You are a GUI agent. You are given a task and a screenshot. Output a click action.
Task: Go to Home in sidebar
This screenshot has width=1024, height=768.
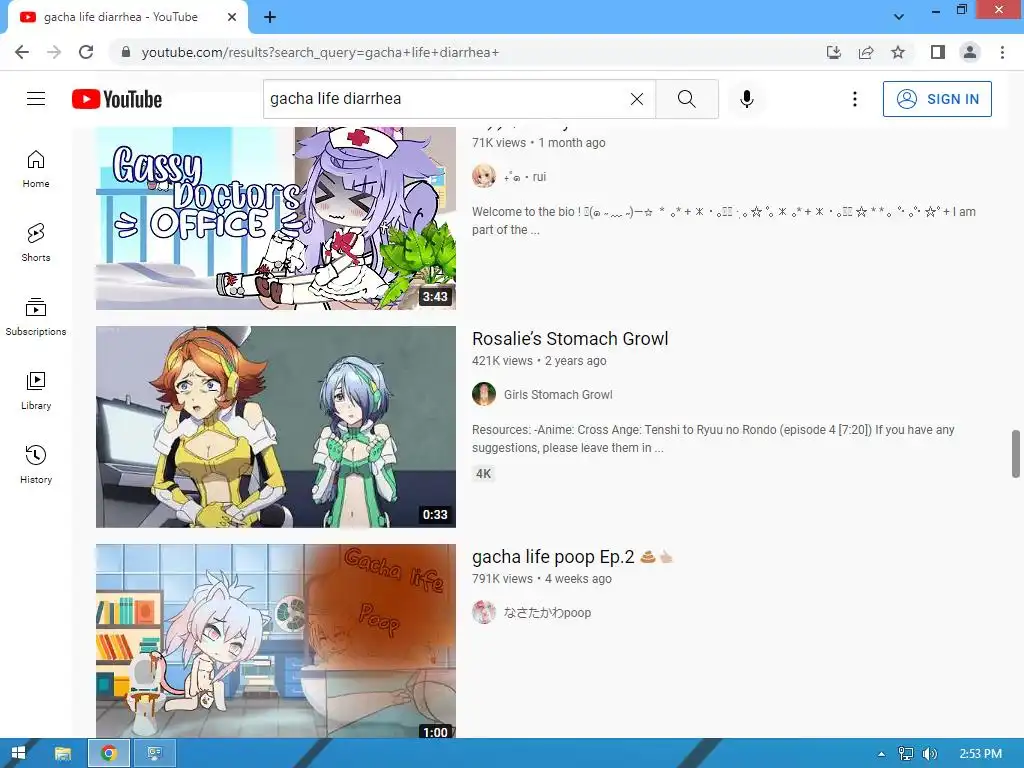click(x=36, y=169)
